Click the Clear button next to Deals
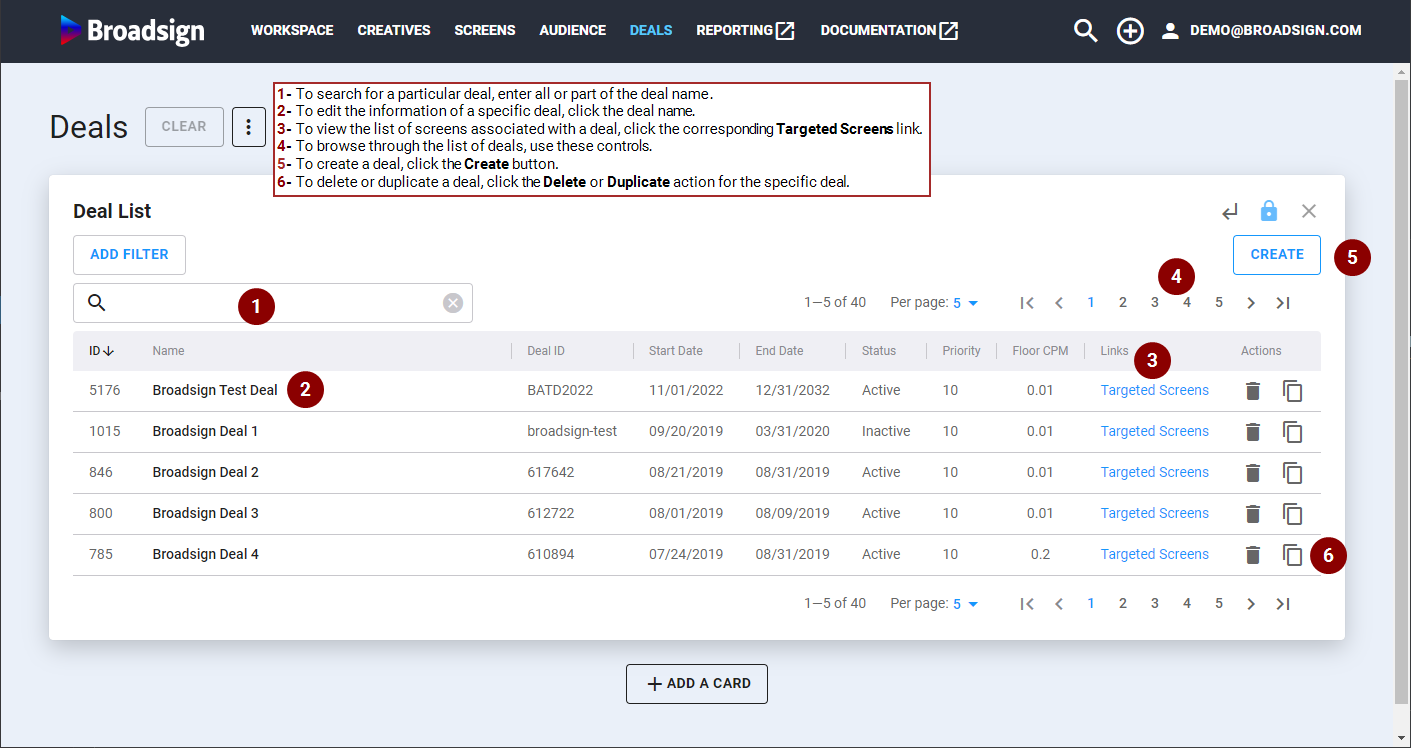The height and width of the screenshot is (748, 1411). coord(184,127)
